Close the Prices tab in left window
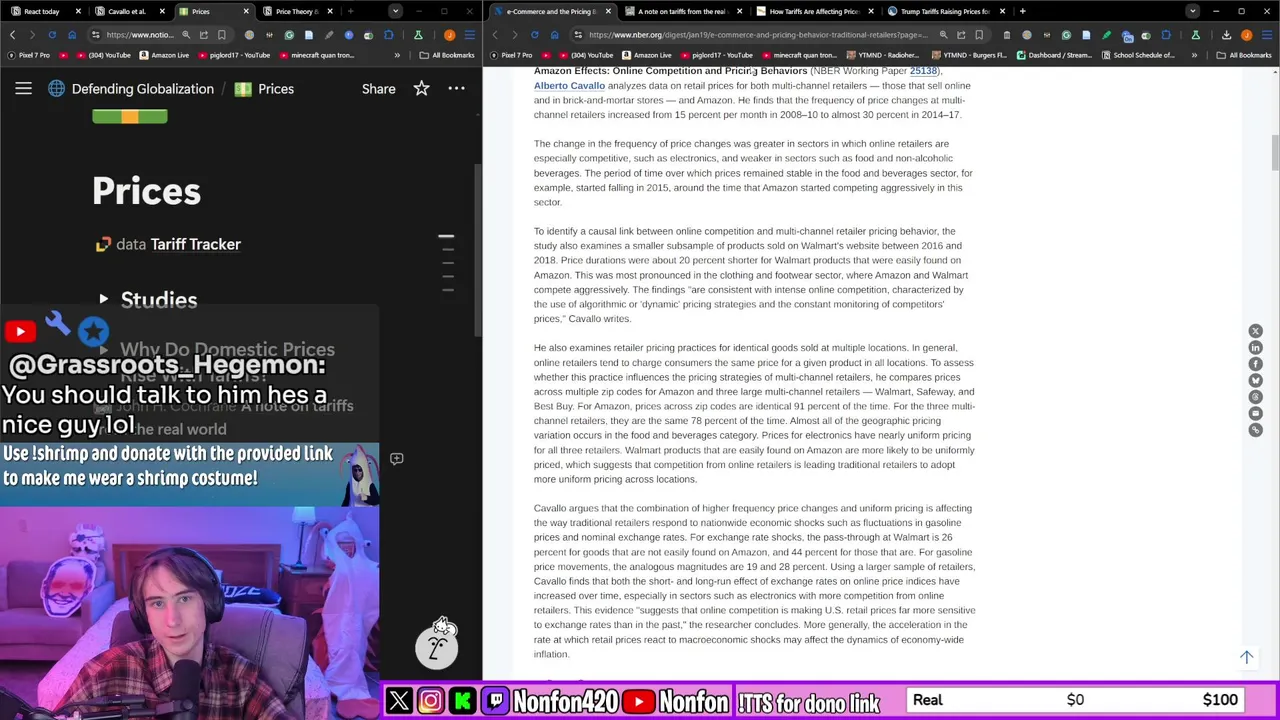Viewport: 1280px width, 720px height. coord(246,11)
